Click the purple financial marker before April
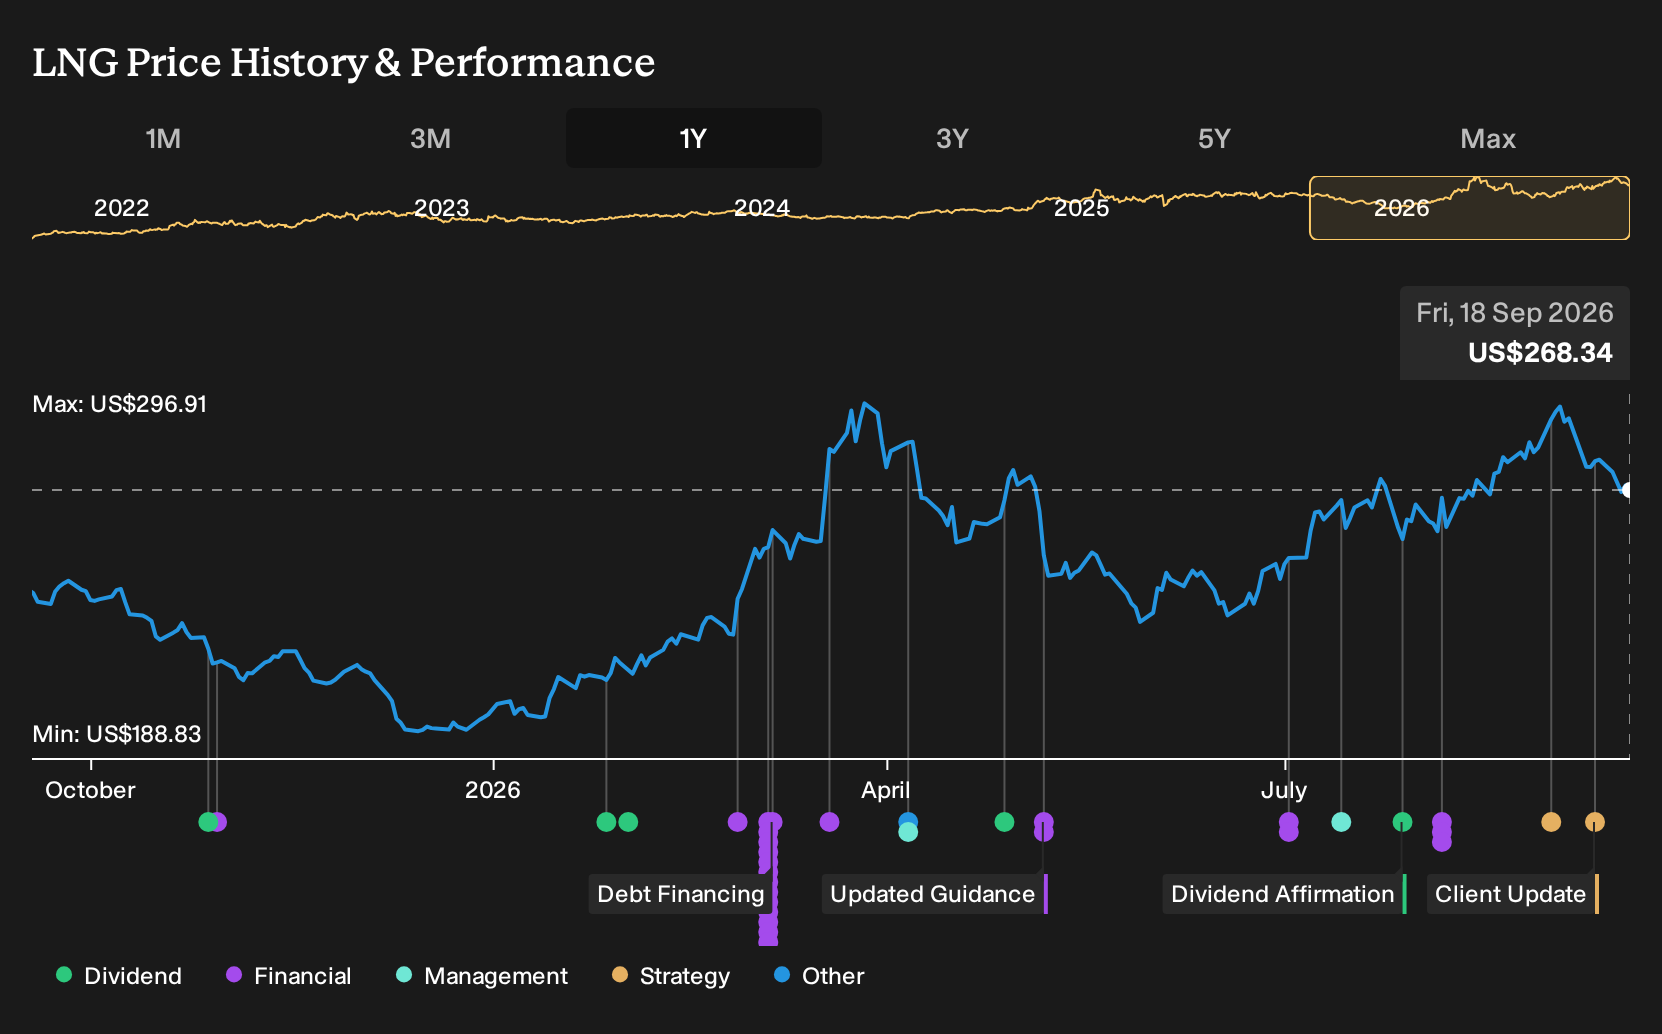1662x1034 pixels. coord(829,822)
